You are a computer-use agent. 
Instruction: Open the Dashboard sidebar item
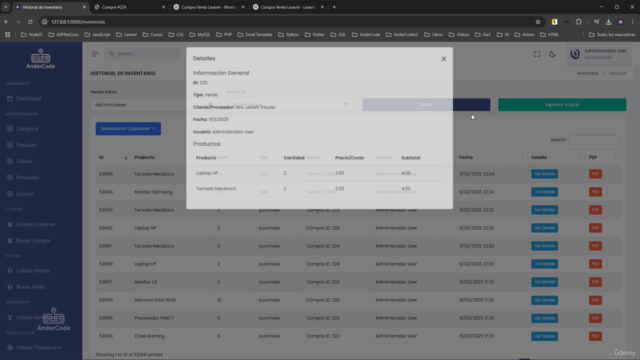28,99
